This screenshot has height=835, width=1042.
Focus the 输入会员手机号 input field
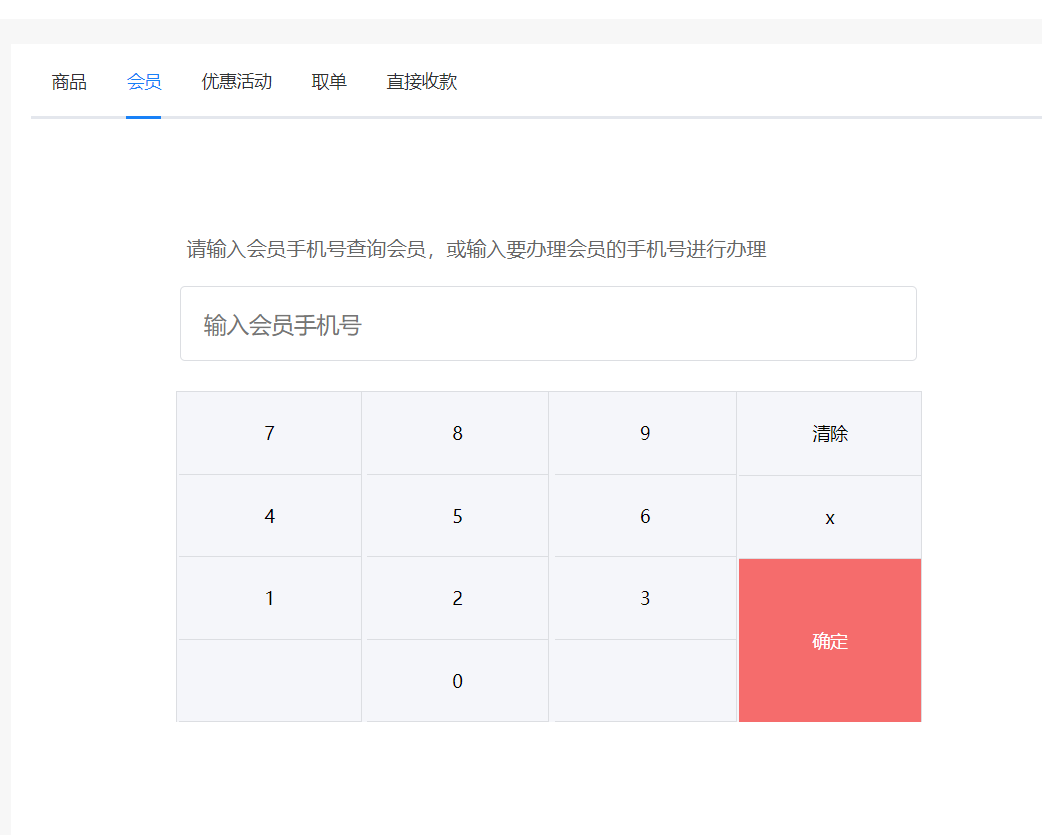click(x=548, y=324)
